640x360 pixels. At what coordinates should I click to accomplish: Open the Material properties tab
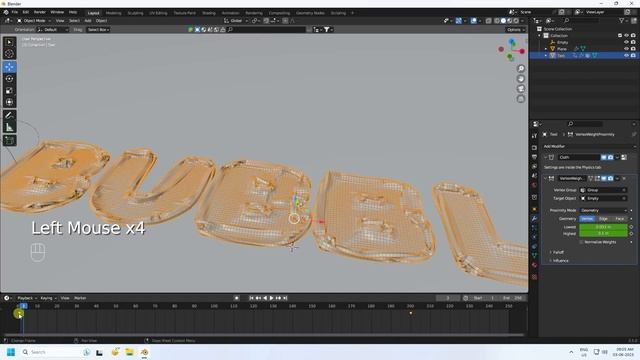[534, 265]
